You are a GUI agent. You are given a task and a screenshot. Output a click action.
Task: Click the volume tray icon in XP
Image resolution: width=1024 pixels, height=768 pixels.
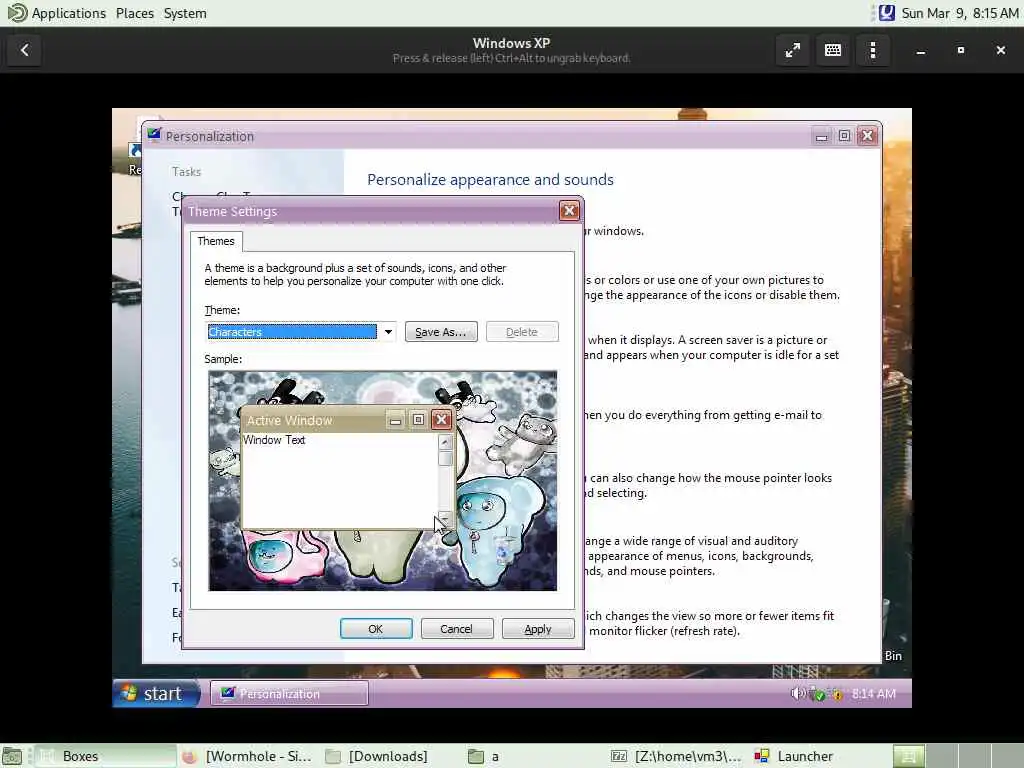click(797, 694)
